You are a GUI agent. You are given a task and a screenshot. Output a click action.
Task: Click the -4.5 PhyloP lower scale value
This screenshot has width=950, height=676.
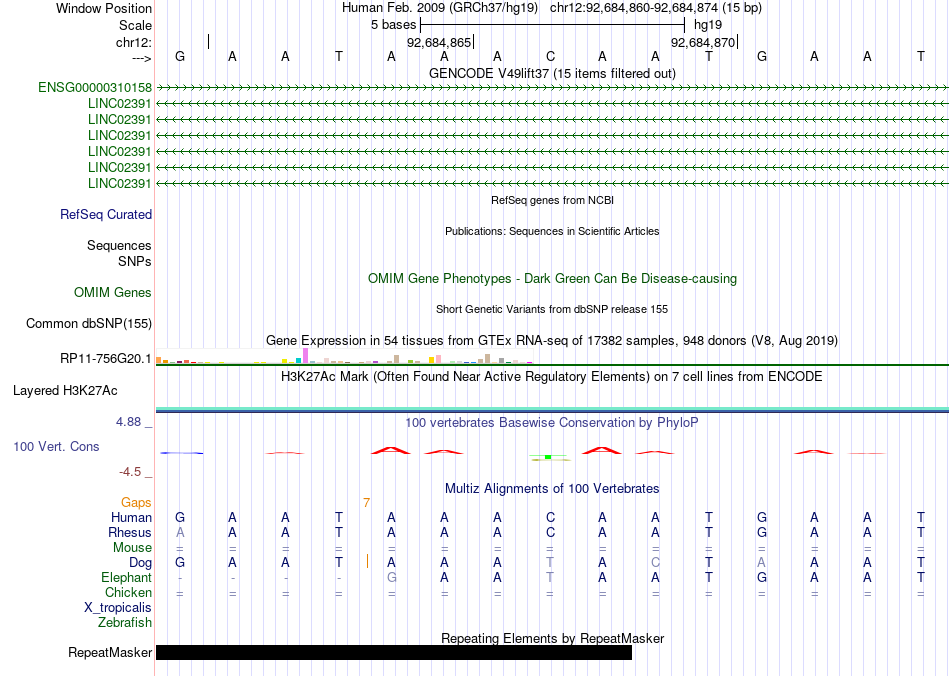(x=130, y=471)
